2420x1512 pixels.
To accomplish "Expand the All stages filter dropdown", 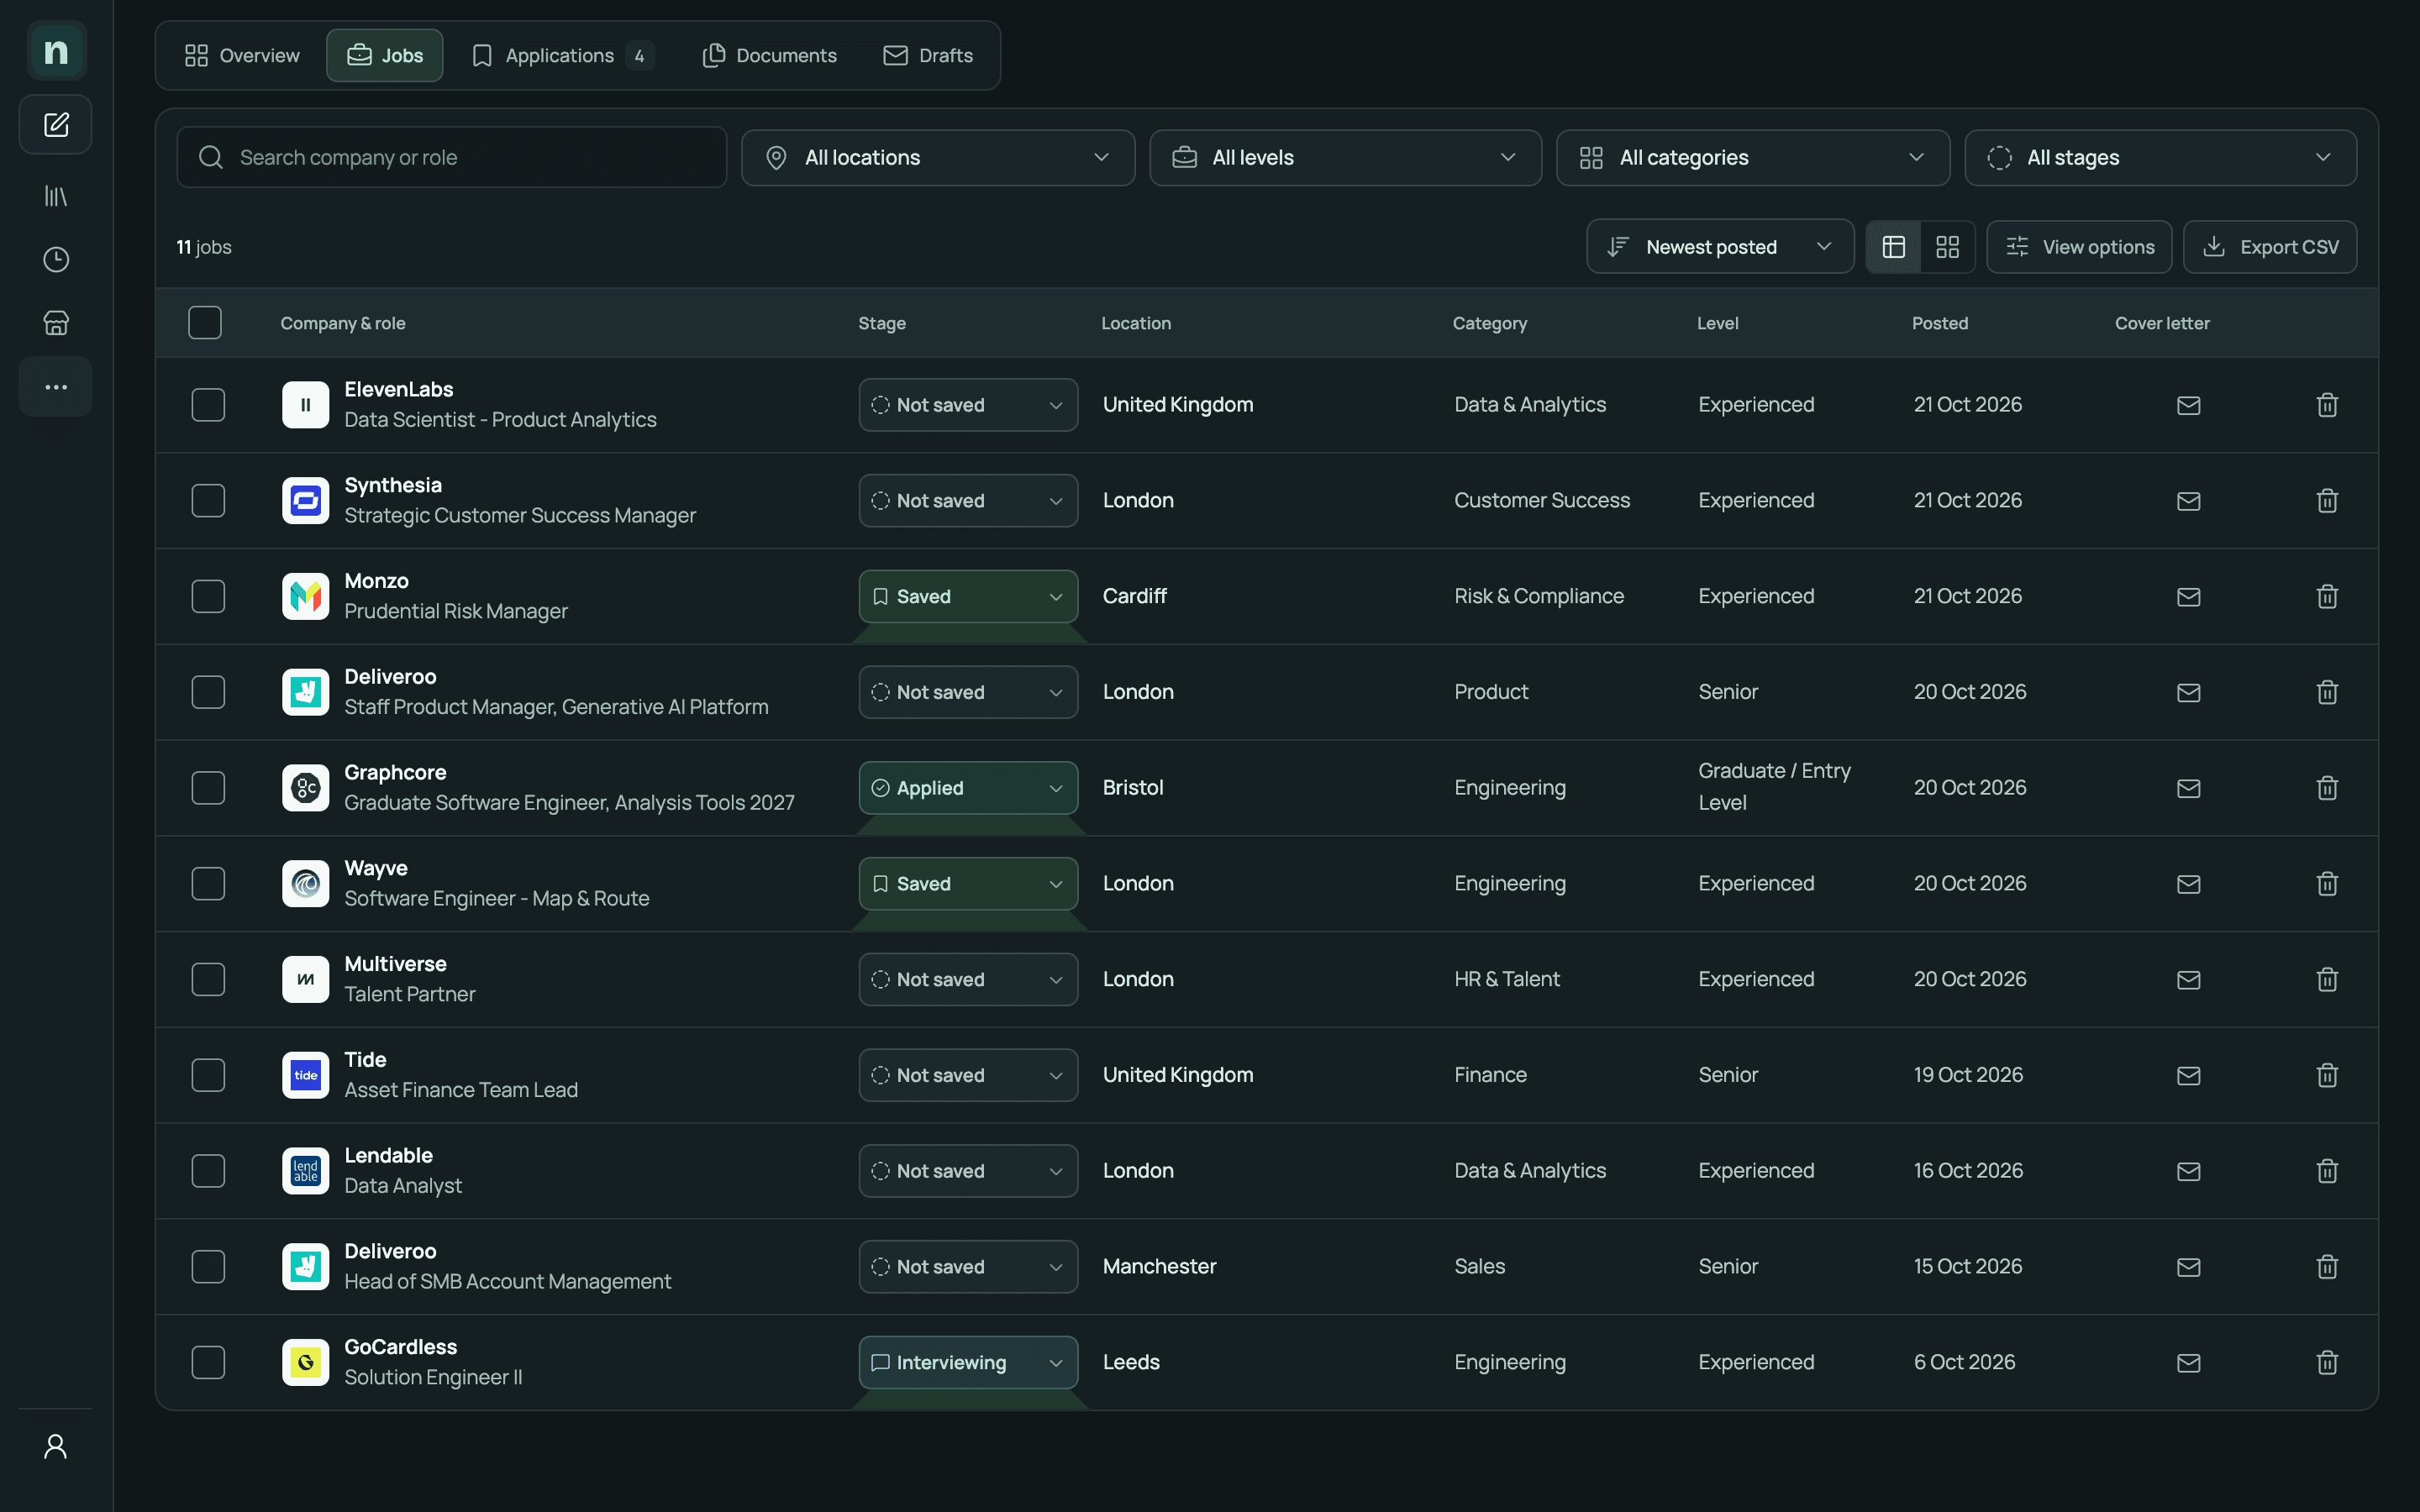I will 2160,158.
